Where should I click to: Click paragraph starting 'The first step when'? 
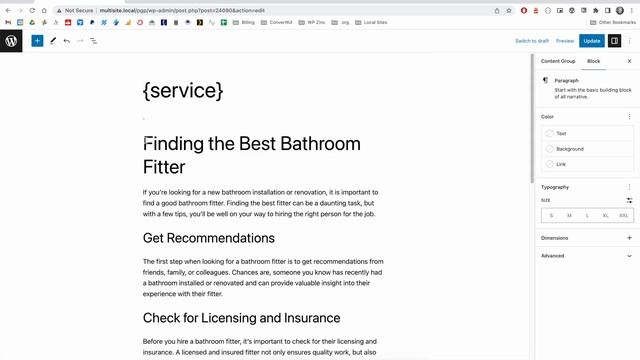coord(263,278)
